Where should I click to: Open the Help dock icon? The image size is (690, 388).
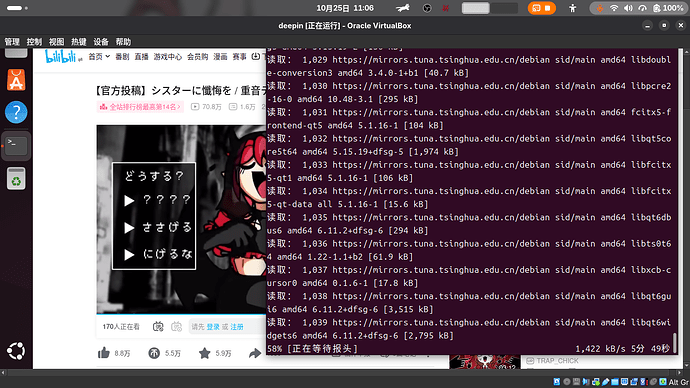[x=16, y=112]
